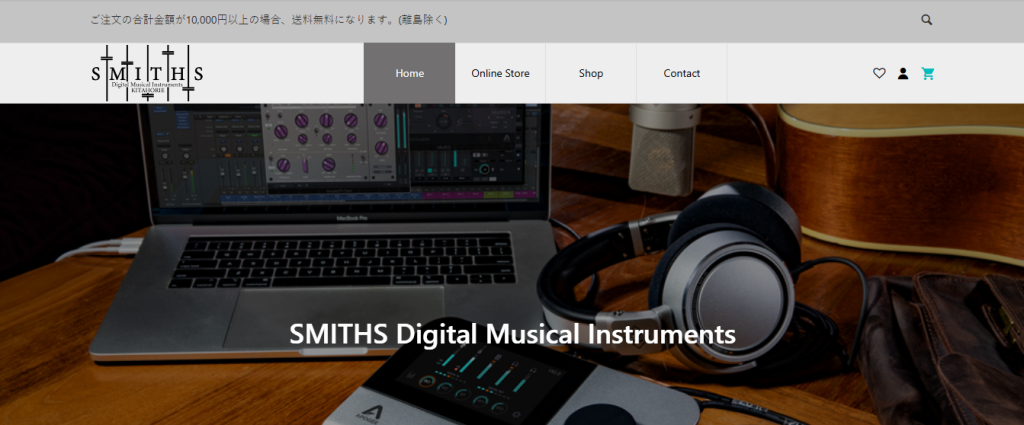The height and width of the screenshot is (425, 1024).
Task: Click the wishlist heart icon
Action: (x=879, y=73)
